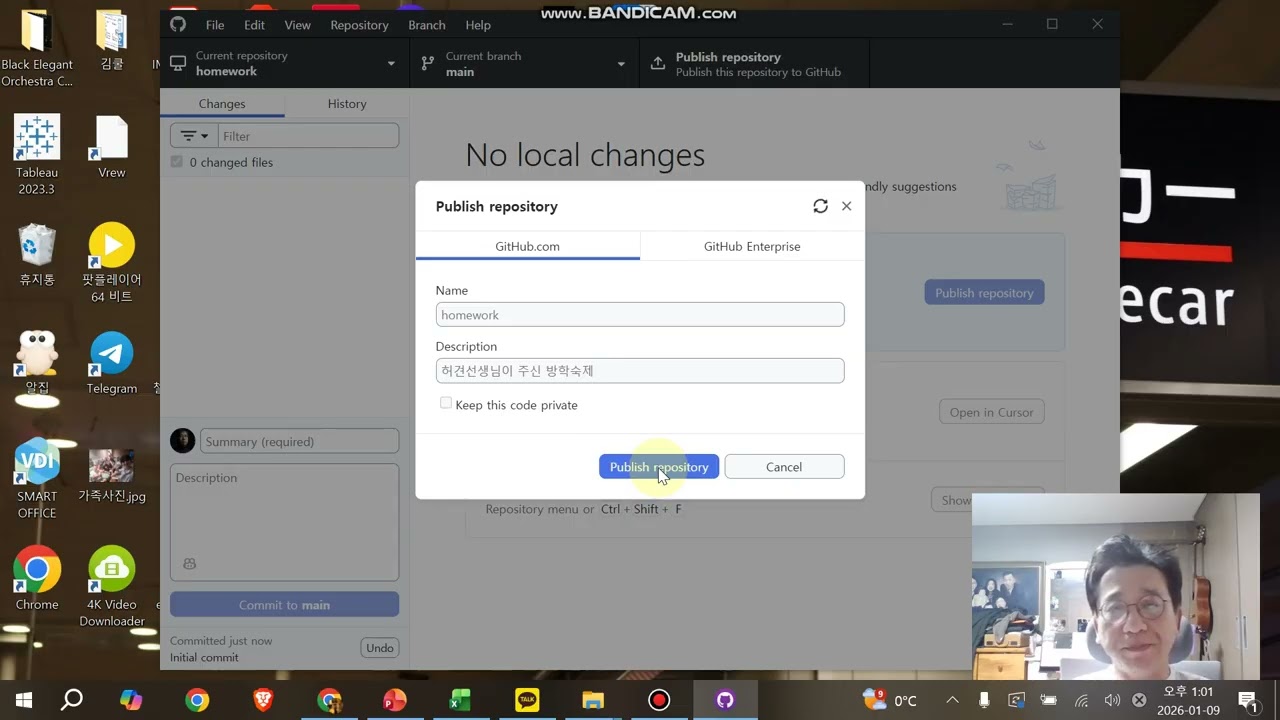The image size is (1280, 720).
Task: Open Excel from the taskbar
Action: (461, 700)
